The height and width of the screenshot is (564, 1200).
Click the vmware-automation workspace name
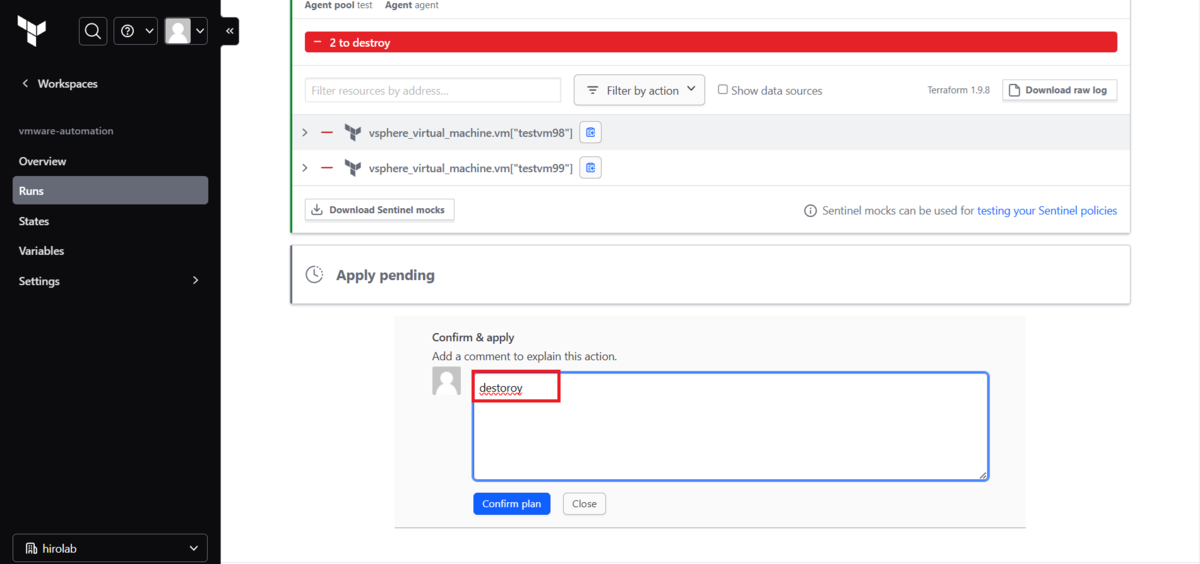(x=66, y=131)
